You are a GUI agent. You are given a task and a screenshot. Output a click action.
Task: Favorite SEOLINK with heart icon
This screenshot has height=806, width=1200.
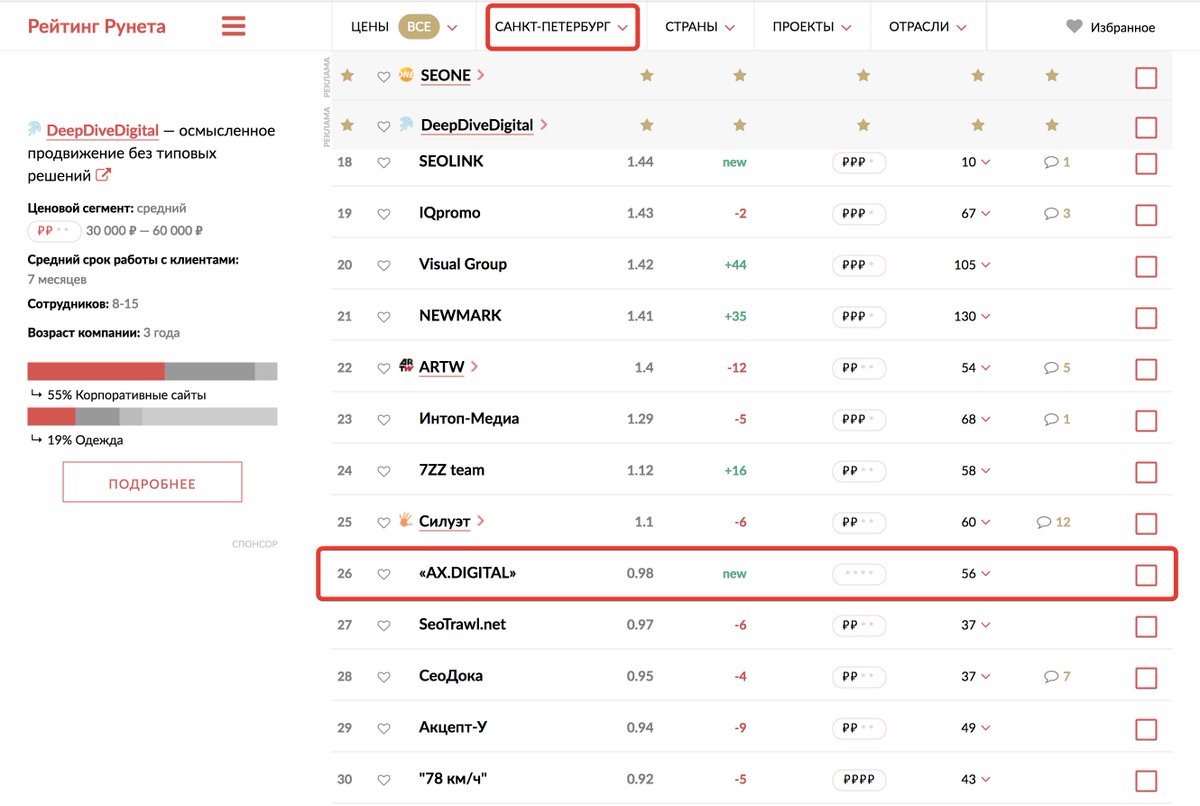coord(383,162)
